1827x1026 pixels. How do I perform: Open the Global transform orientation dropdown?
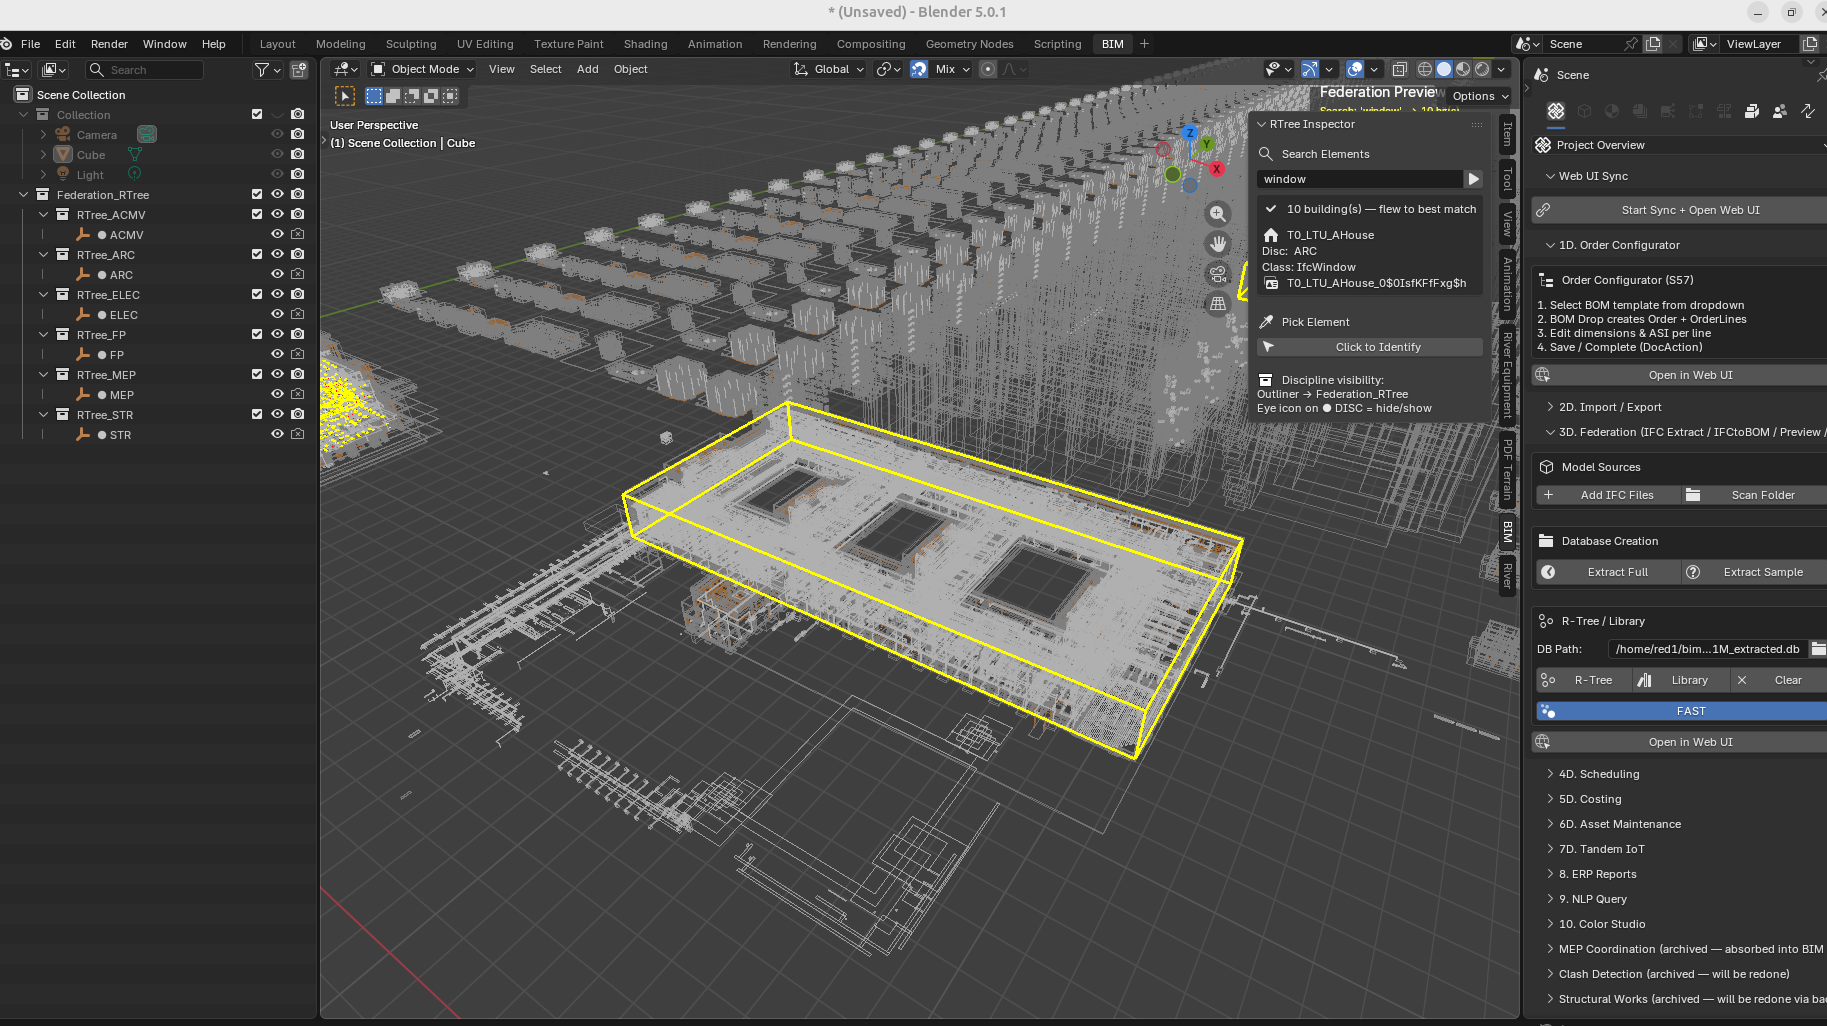(x=829, y=69)
